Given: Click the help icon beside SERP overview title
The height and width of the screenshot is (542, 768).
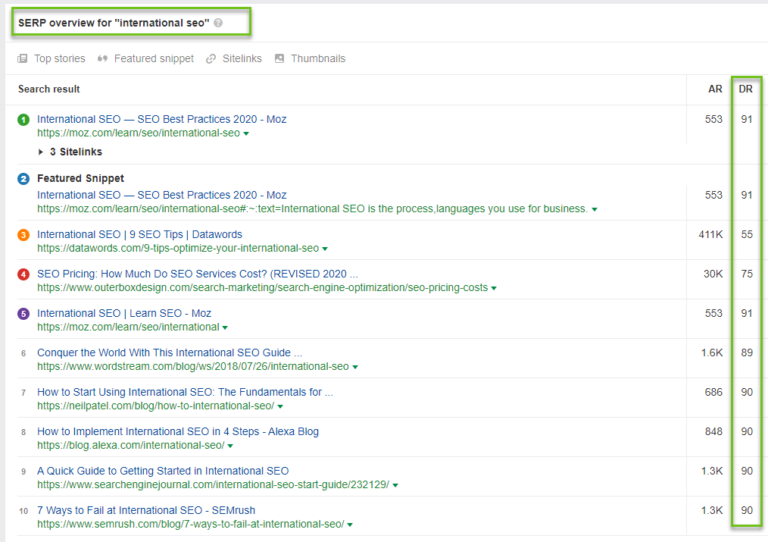Looking at the screenshot, I should 218,23.
